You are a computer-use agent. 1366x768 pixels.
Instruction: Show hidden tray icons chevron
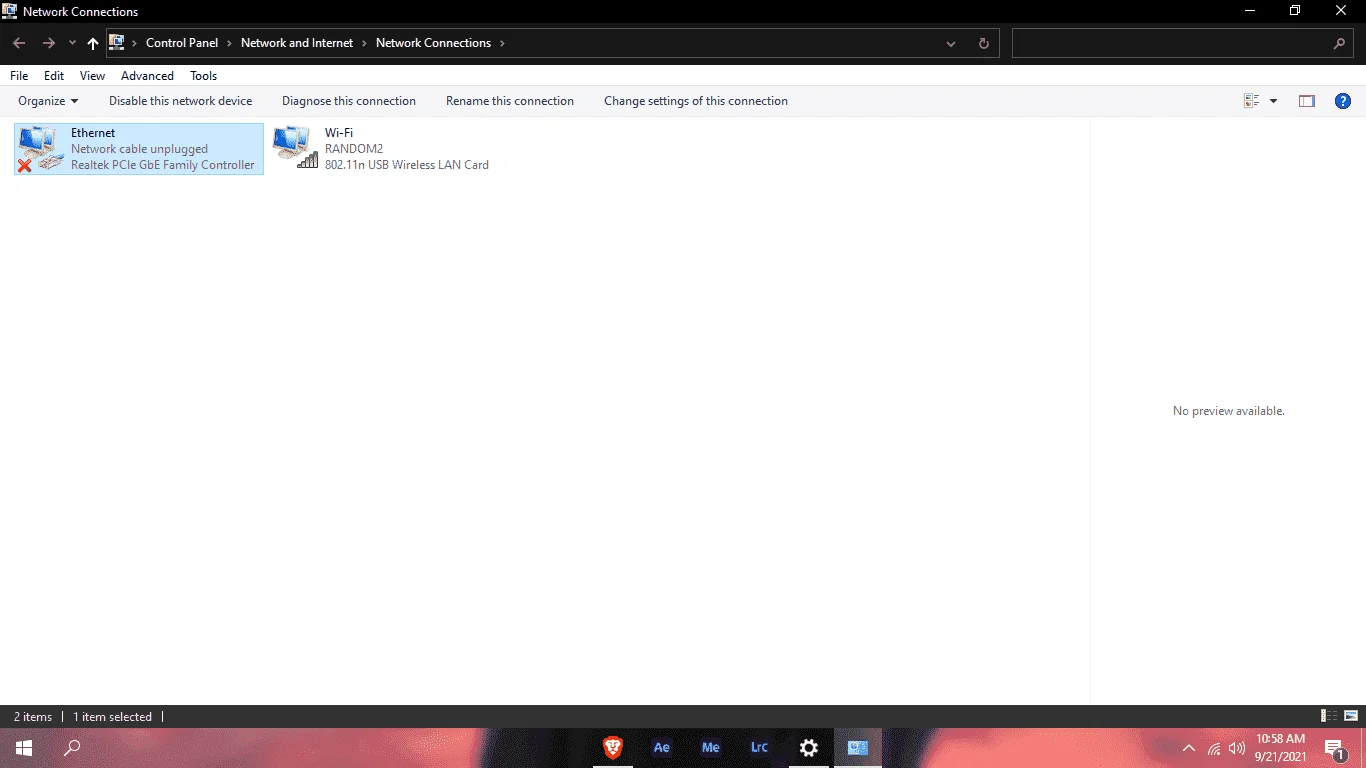click(x=1189, y=748)
